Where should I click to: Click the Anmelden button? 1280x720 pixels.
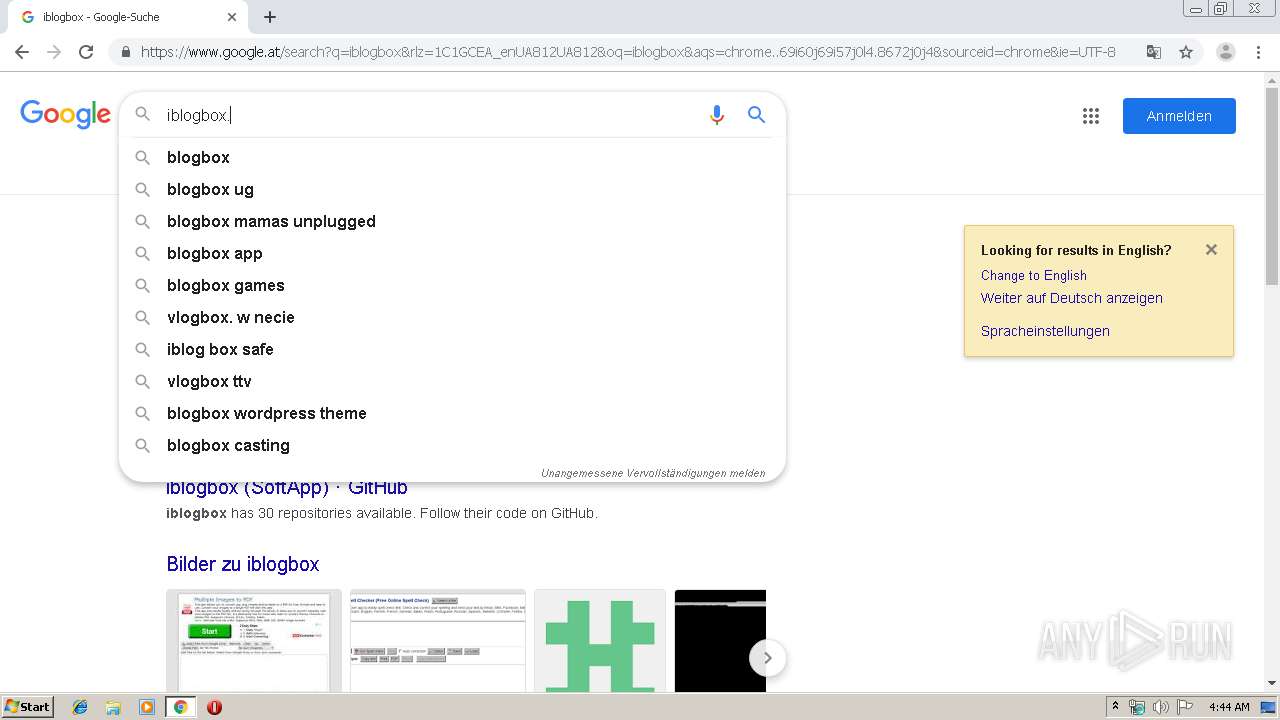pos(1179,116)
